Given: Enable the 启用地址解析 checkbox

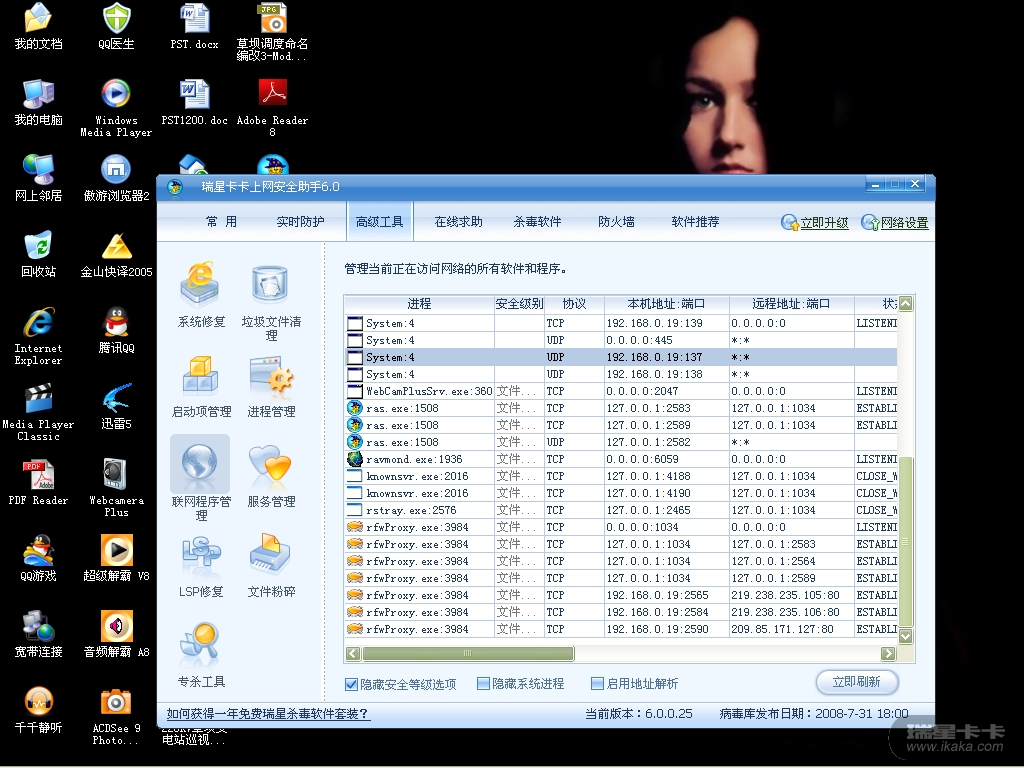Looking at the screenshot, I should point(598,684).
